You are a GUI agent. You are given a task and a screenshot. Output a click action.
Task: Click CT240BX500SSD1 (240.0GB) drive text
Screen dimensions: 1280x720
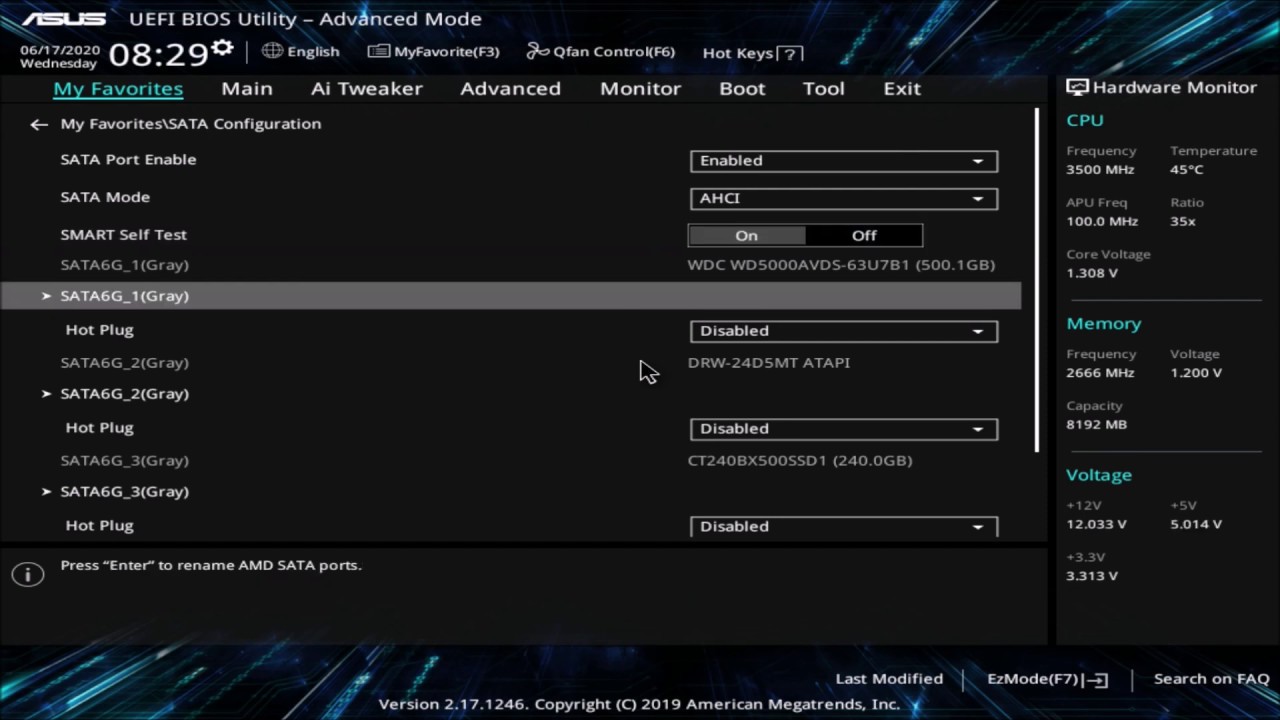800,461
